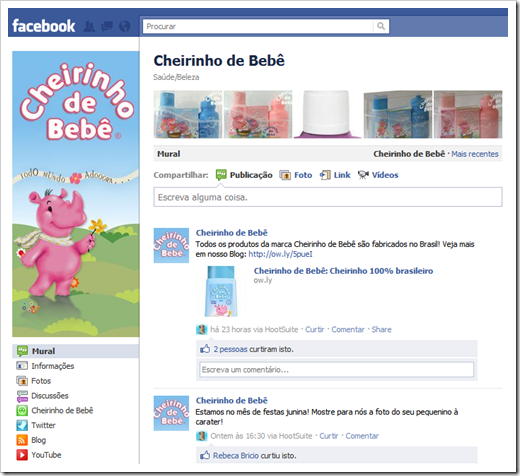Open the Twitter sidebar item

point(36,425)
